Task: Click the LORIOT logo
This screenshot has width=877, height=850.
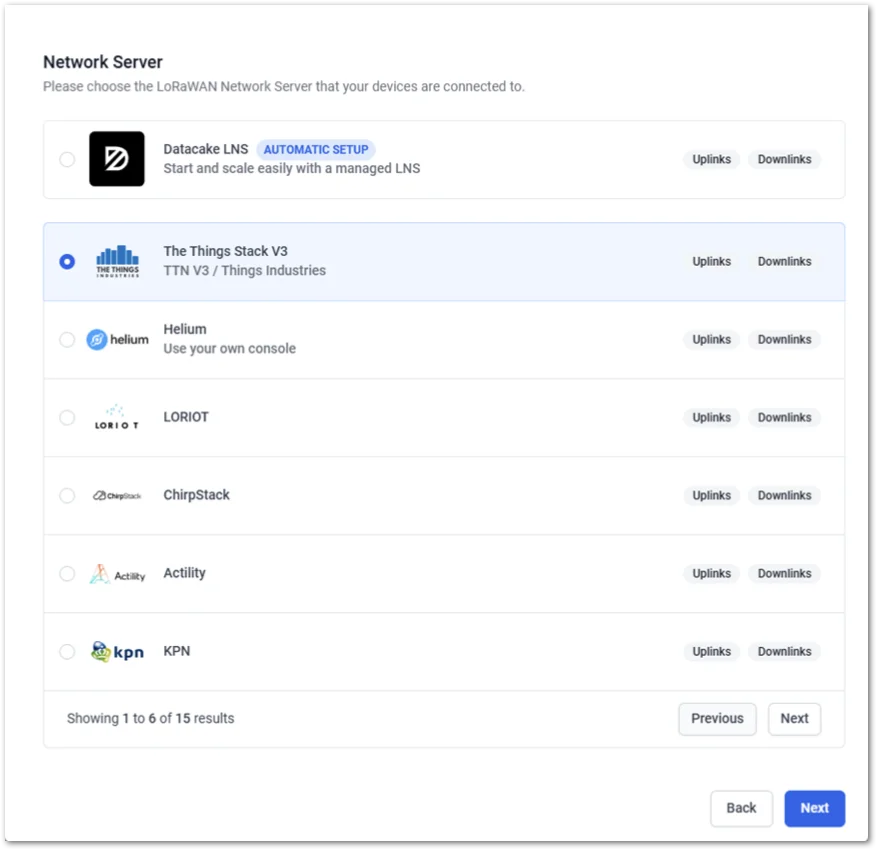Action: (116, 417)
